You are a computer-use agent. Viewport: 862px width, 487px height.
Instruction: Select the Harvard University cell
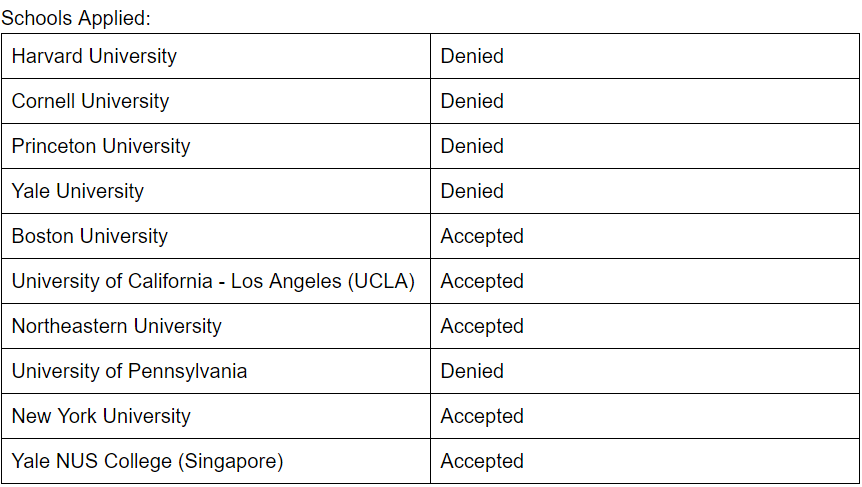pos(94,56)
